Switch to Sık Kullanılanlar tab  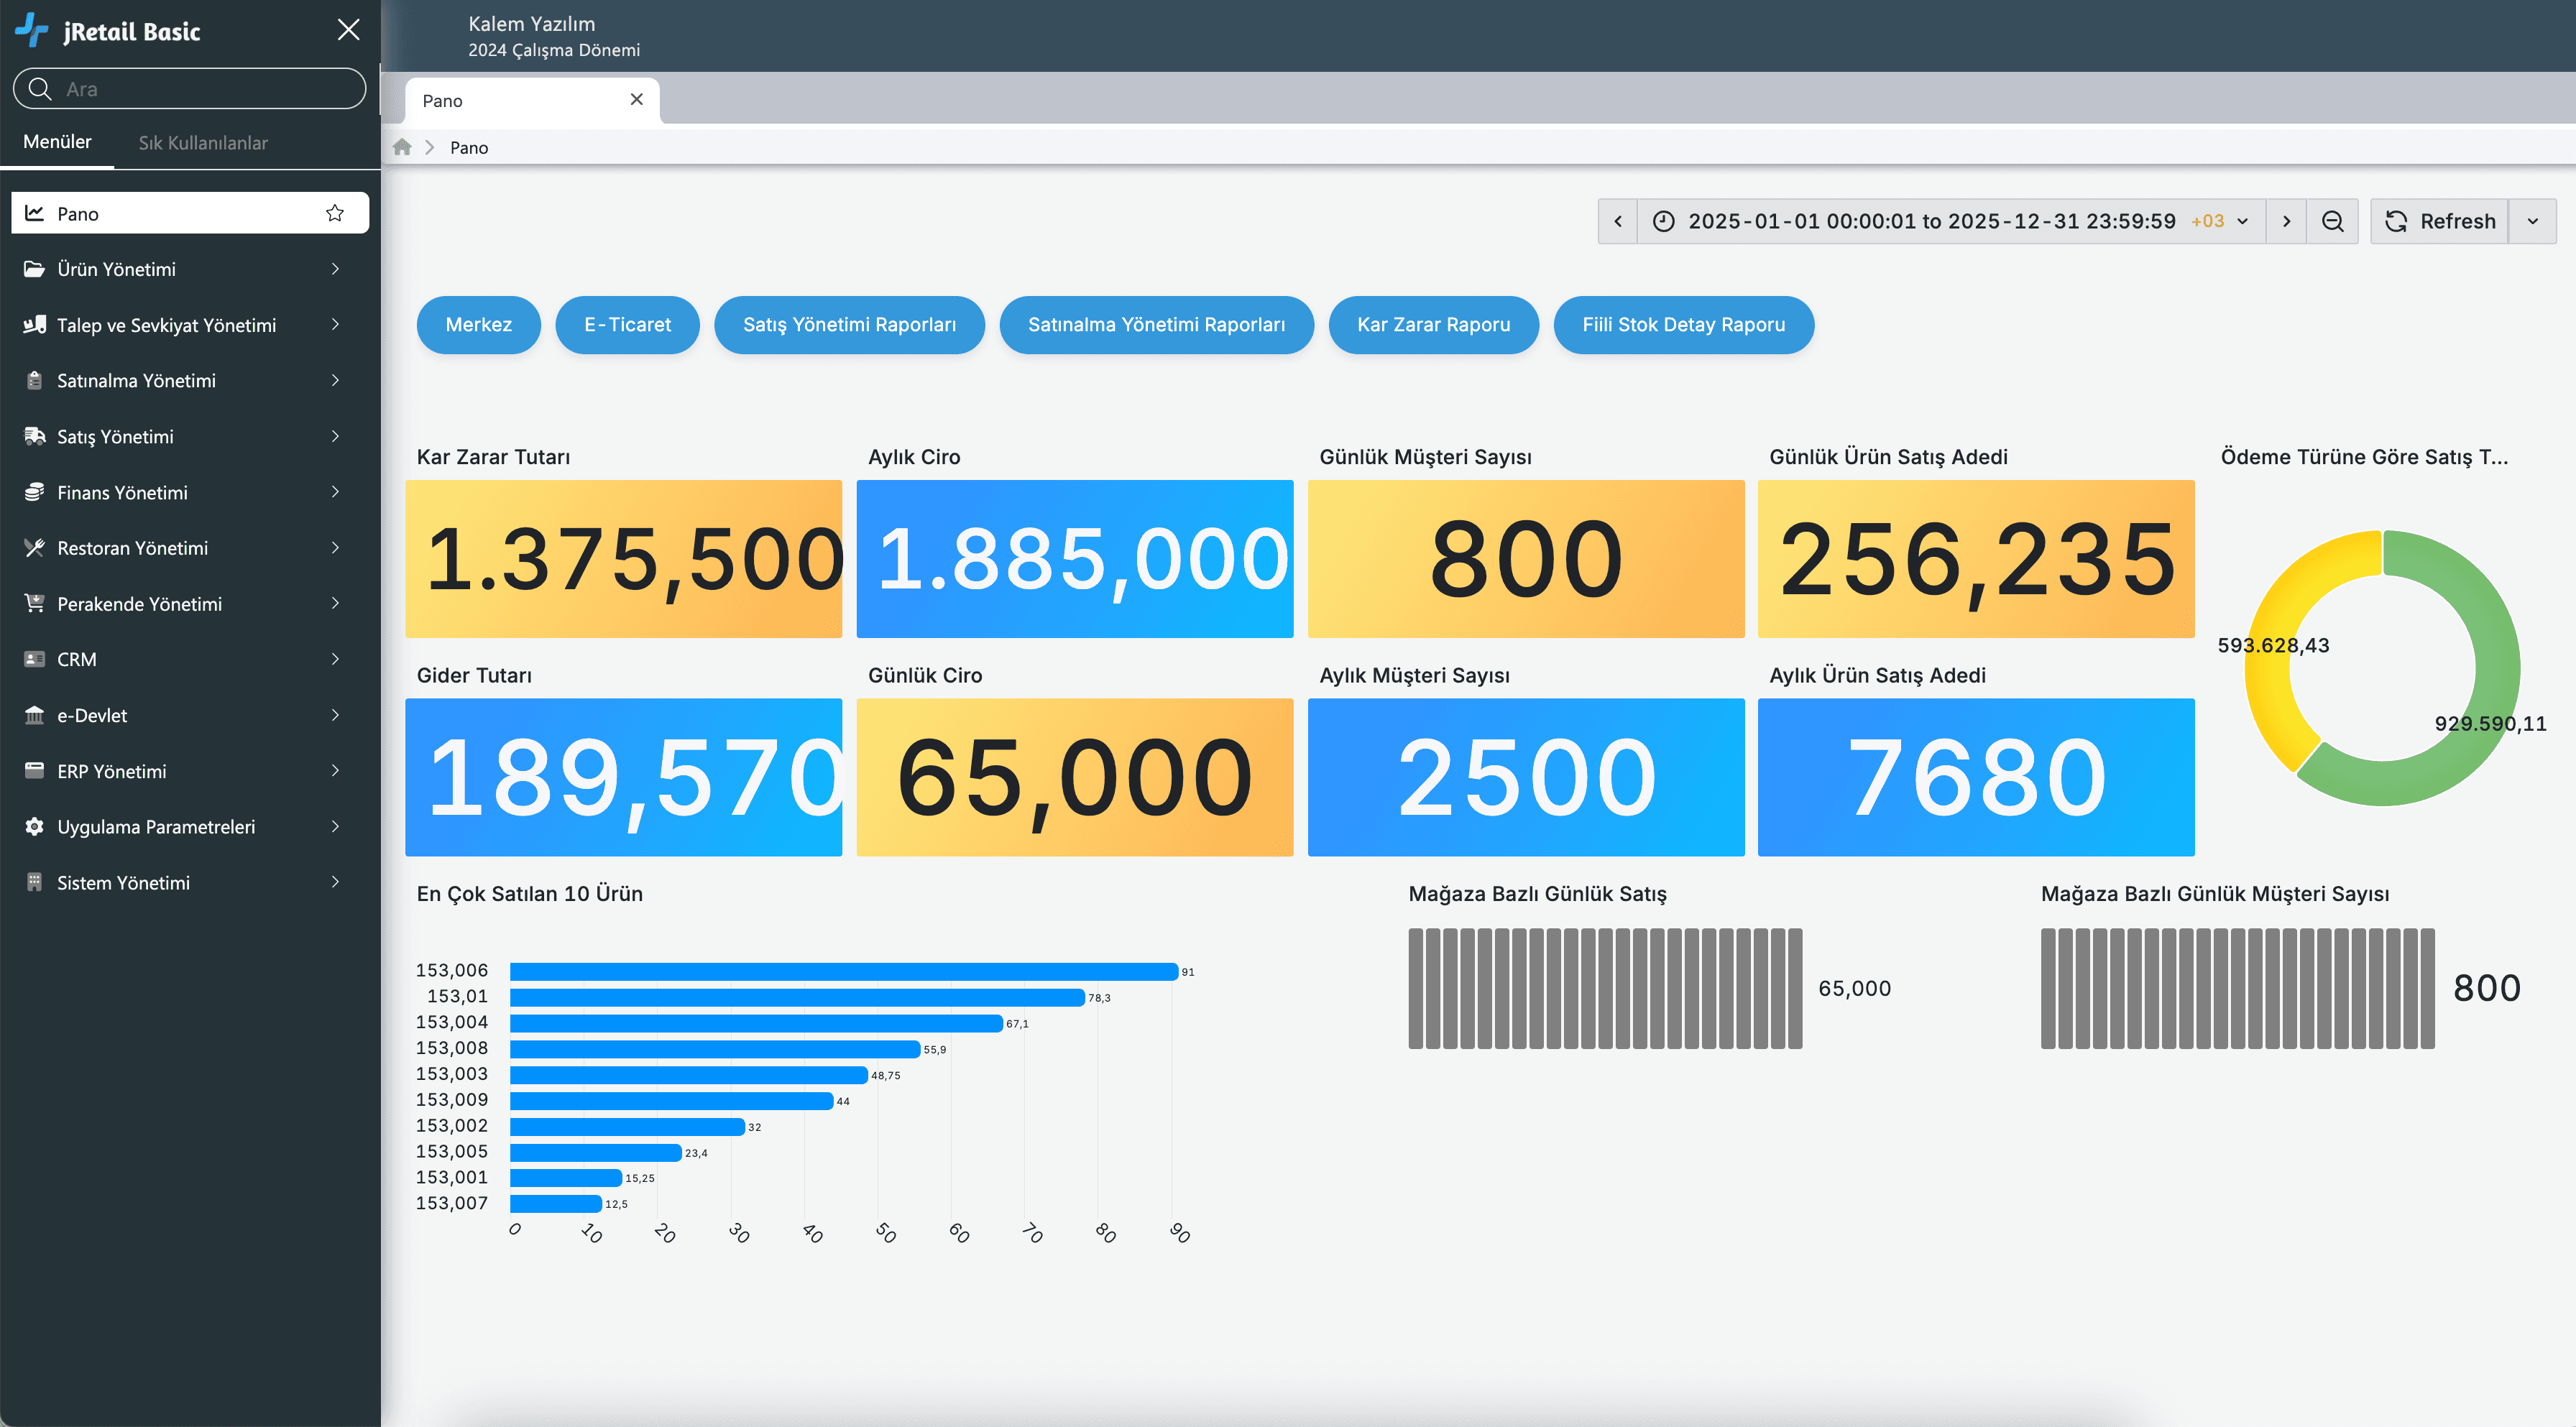(203, 143)
